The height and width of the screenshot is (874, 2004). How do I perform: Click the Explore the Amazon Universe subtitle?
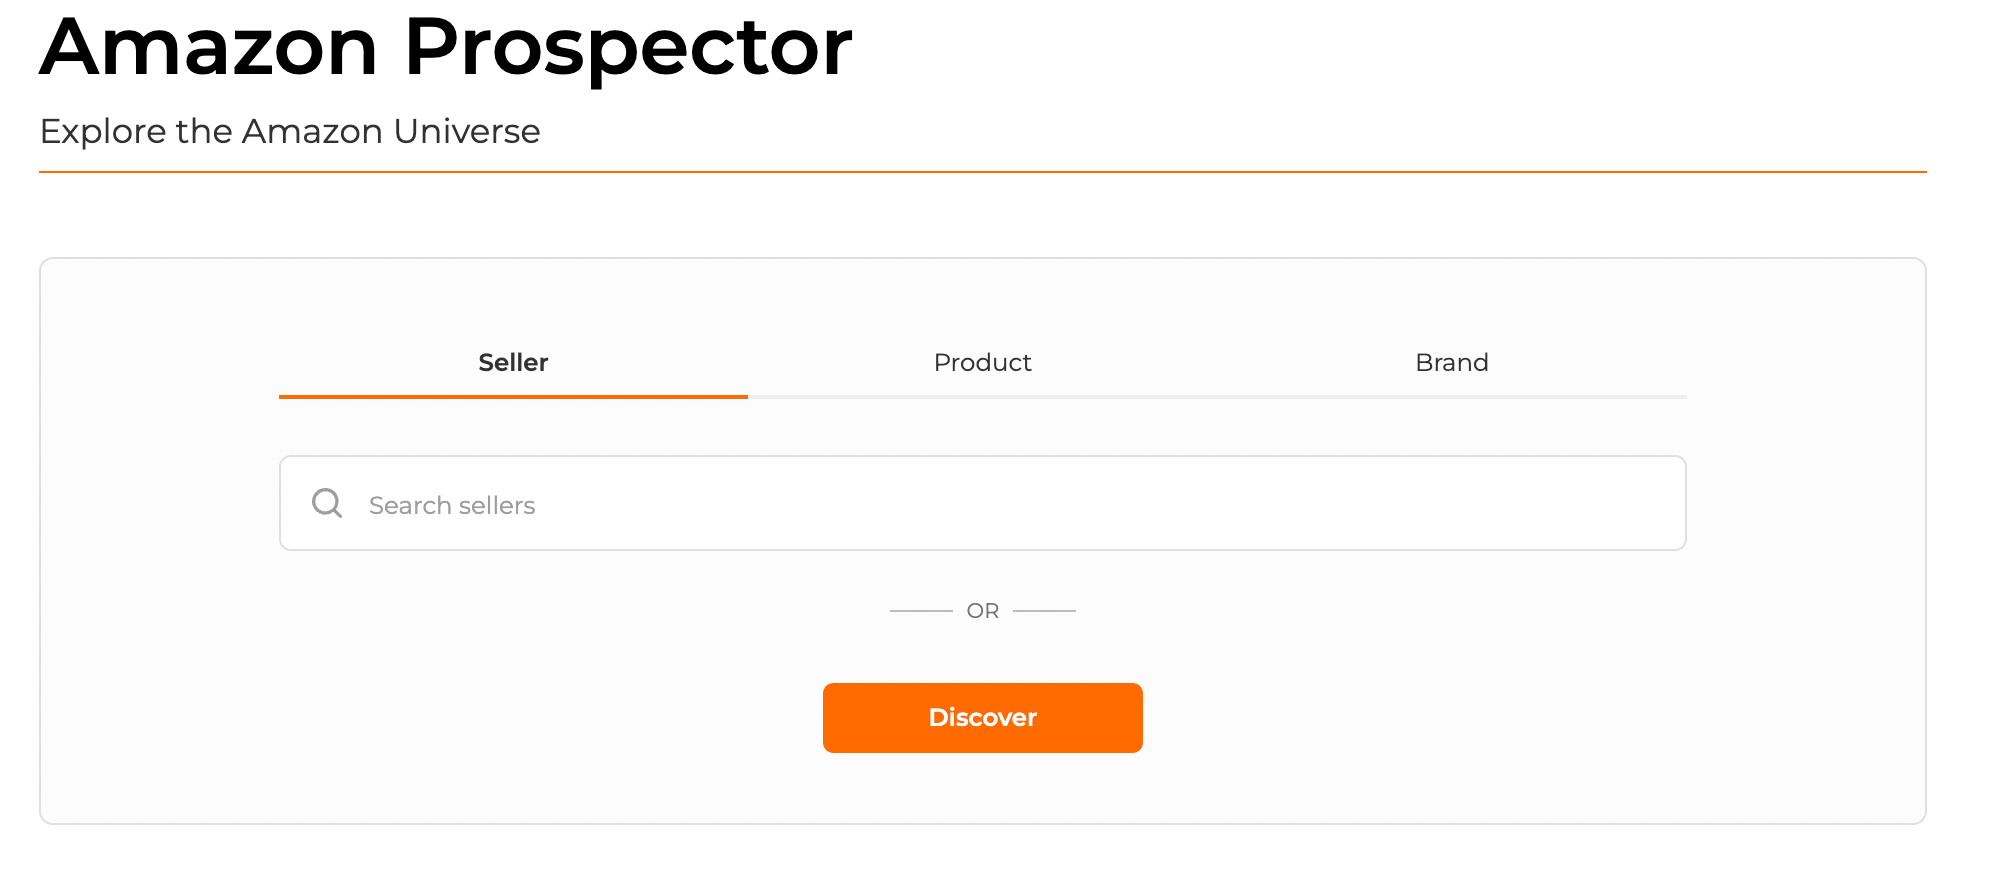pos(290,132)
